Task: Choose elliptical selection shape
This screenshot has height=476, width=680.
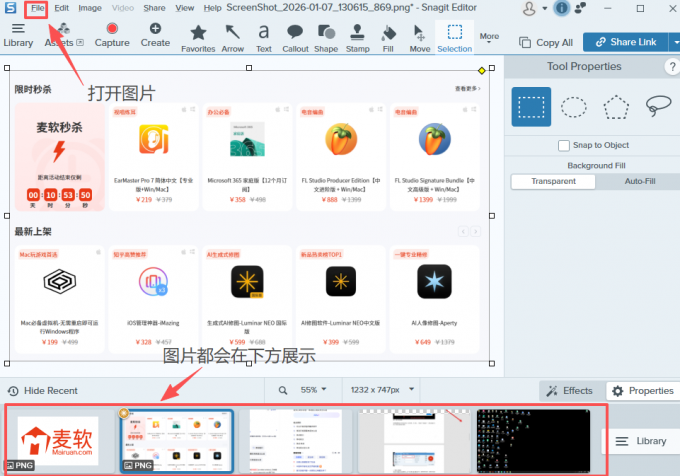Action: (x=574, y=107)
